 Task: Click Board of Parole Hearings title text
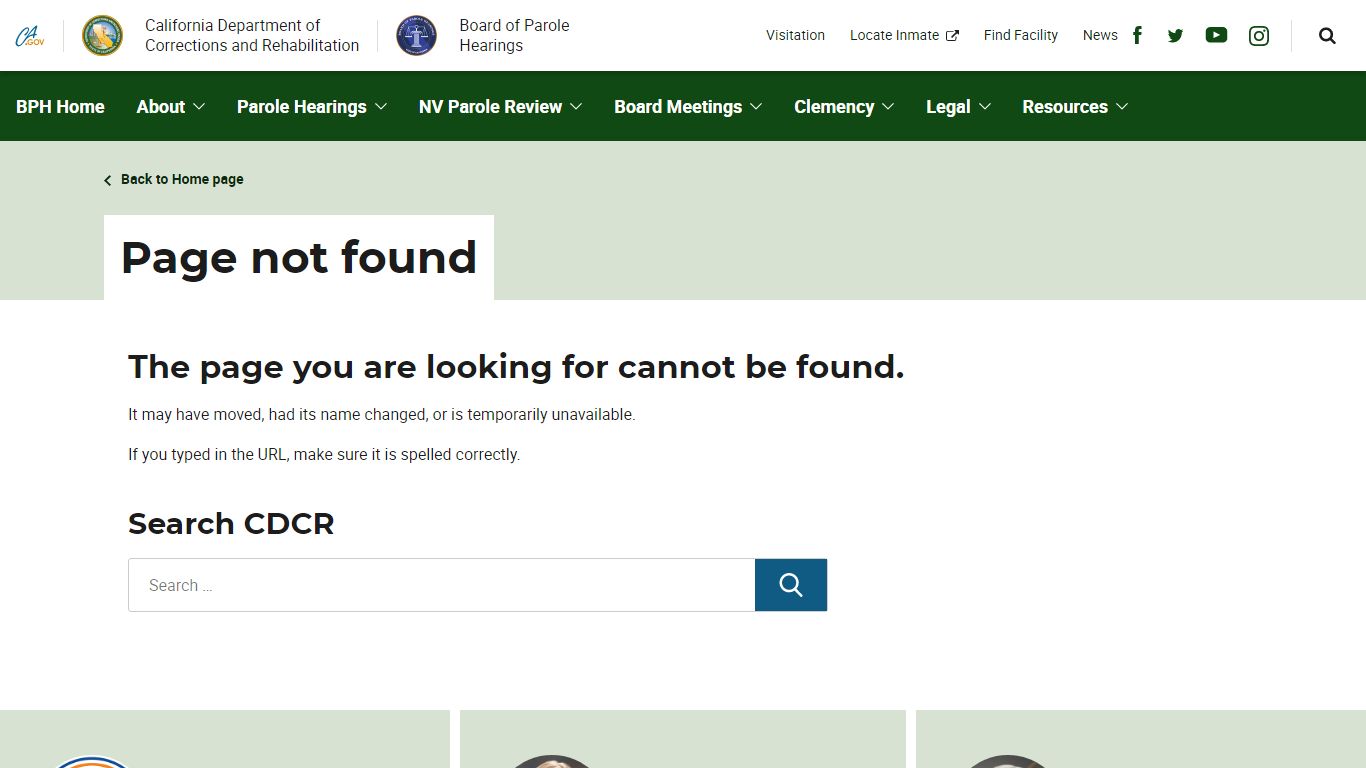[x=514, y=35]
